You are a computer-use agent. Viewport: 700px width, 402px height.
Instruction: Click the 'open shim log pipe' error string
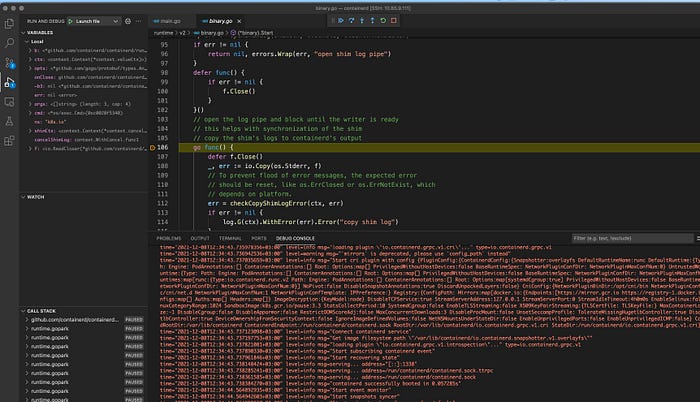coord(352,54)
